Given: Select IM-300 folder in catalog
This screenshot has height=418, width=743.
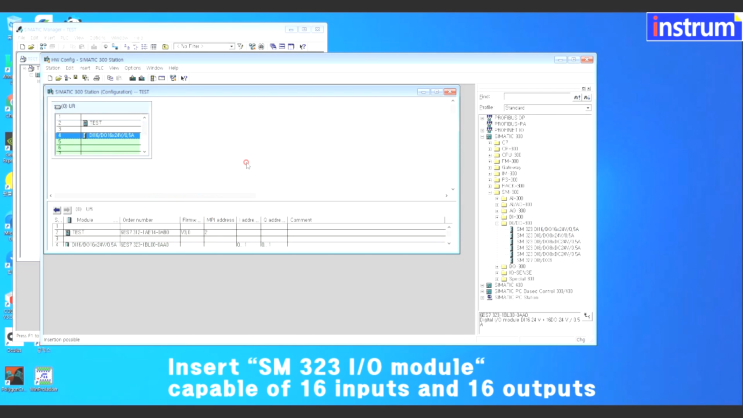Looking at the screenshot, I should point(509,174).
